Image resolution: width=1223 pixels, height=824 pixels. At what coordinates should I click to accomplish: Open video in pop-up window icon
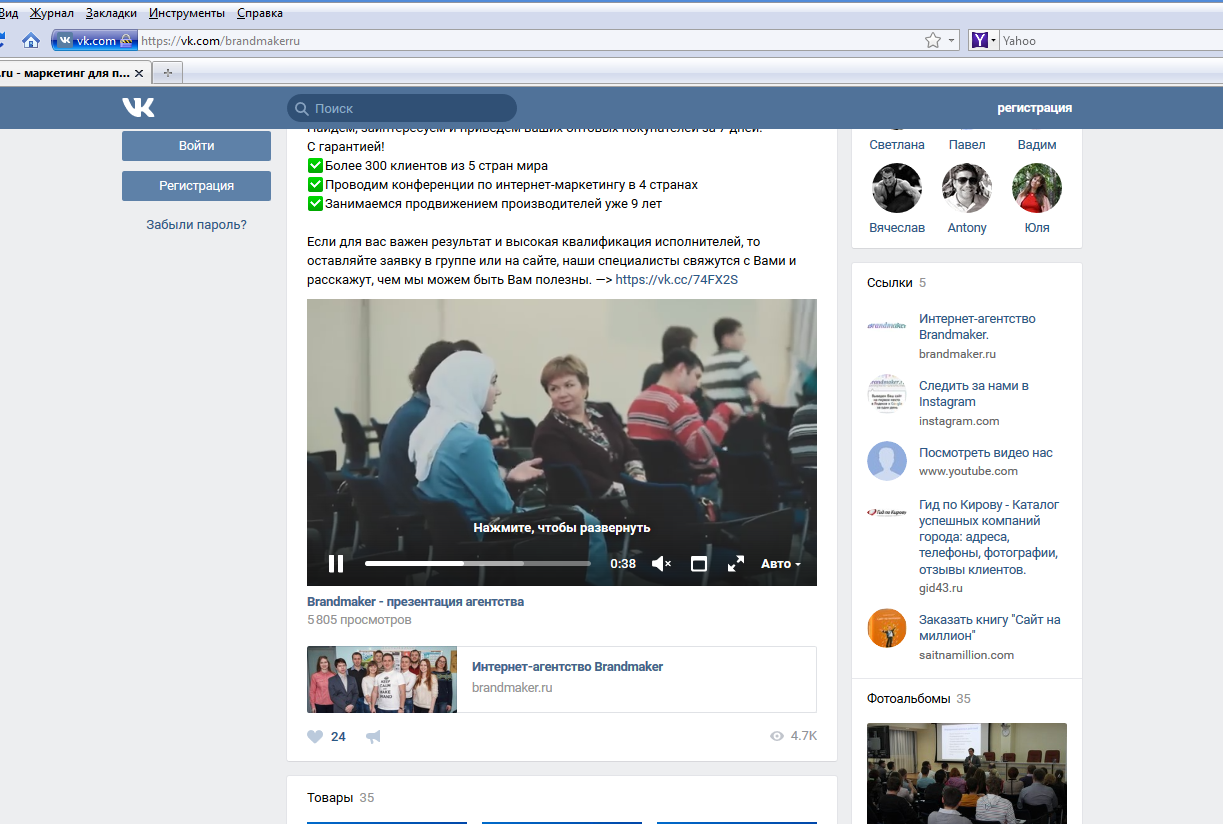click(x=699, y=564)
